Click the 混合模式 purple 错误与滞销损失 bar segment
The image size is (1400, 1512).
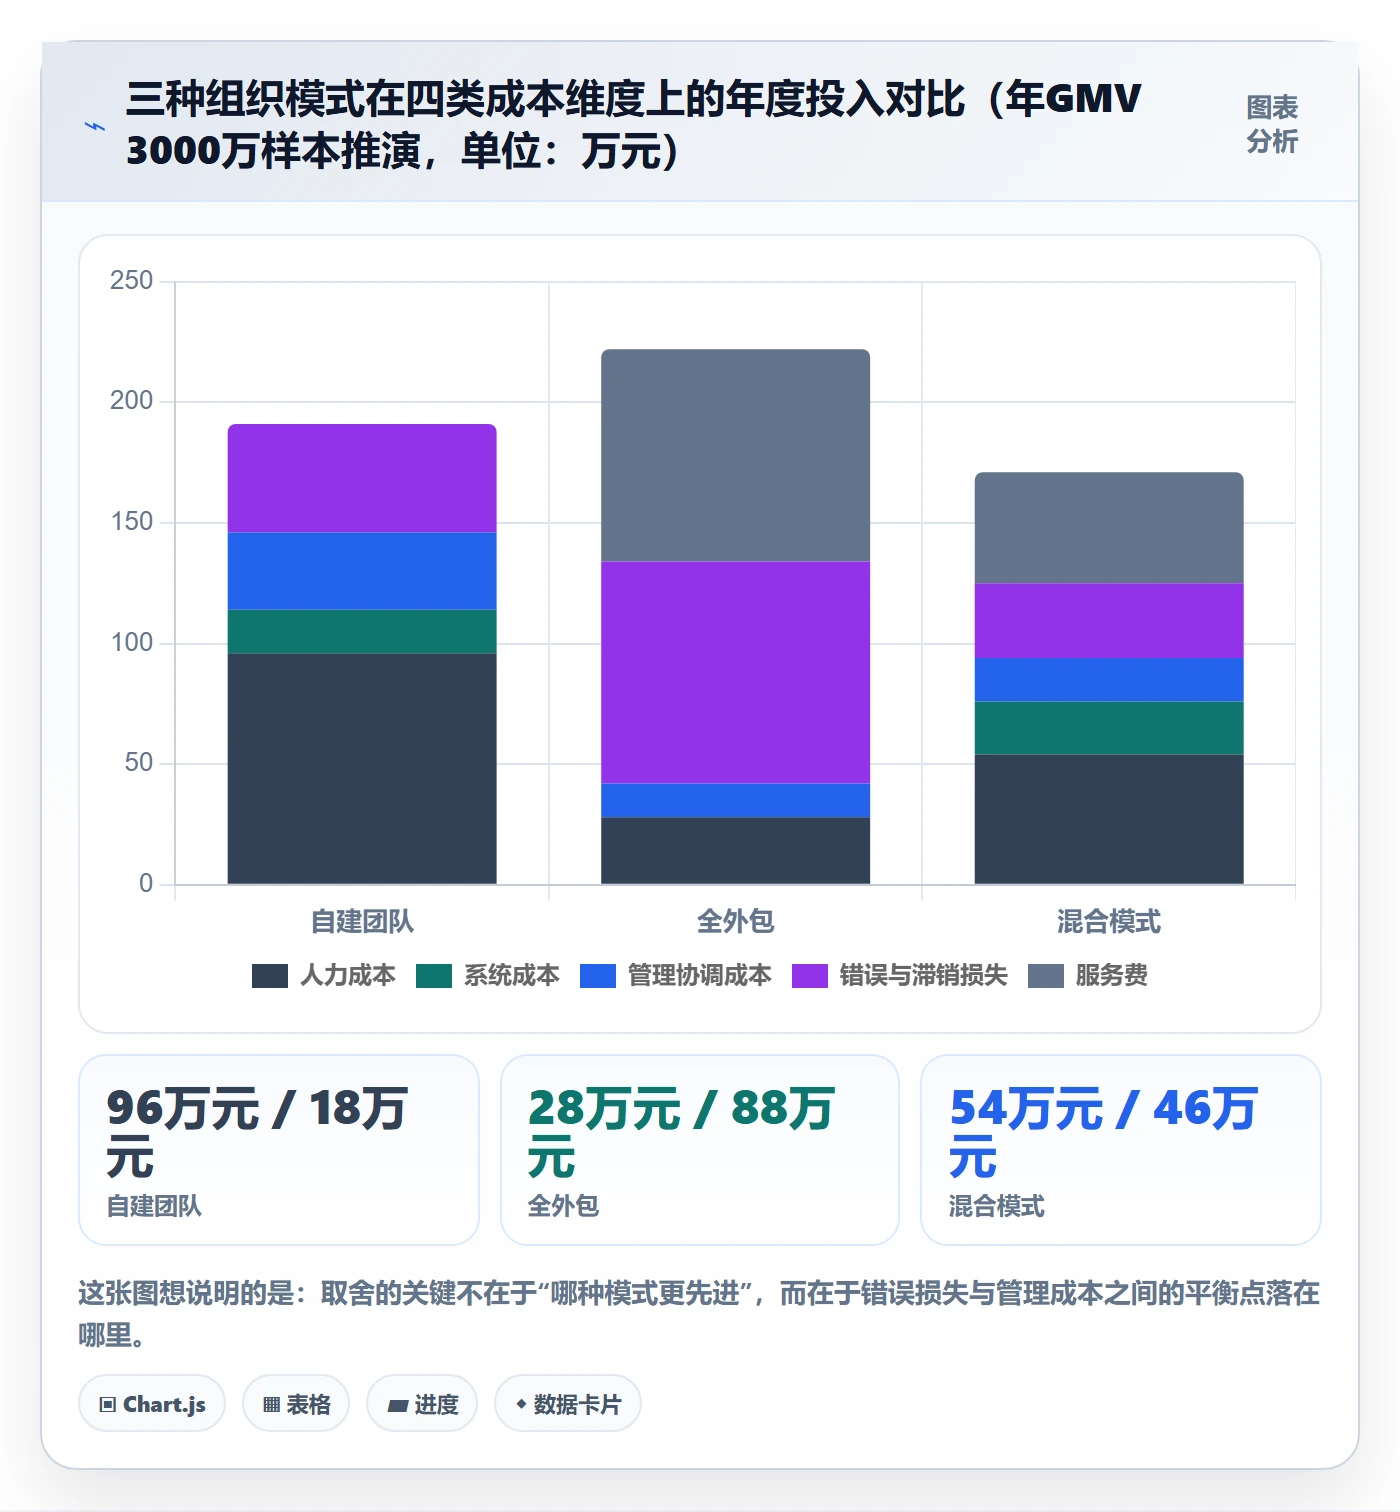tap(1109, 621)
